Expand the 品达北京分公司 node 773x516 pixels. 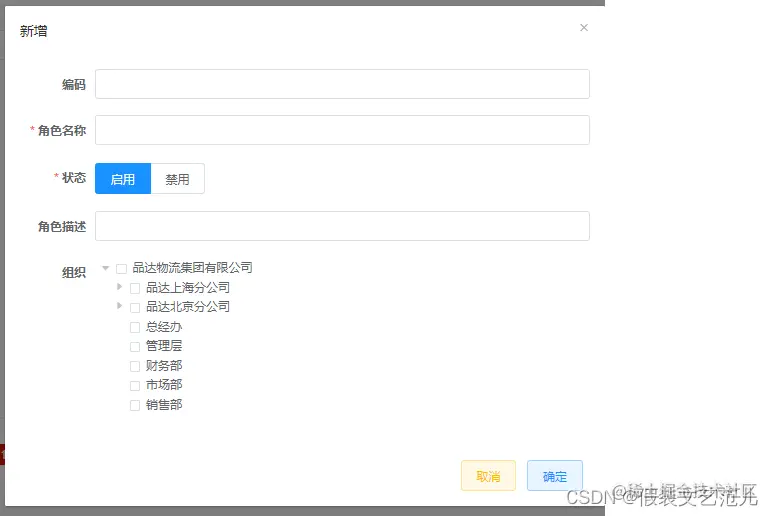click(119, 306)
